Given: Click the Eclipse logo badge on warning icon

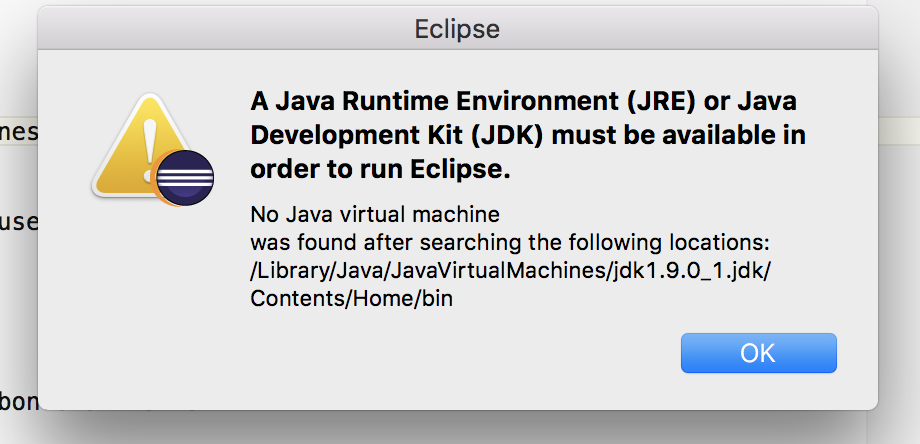Looking at the screenshot, I should 185,178.
